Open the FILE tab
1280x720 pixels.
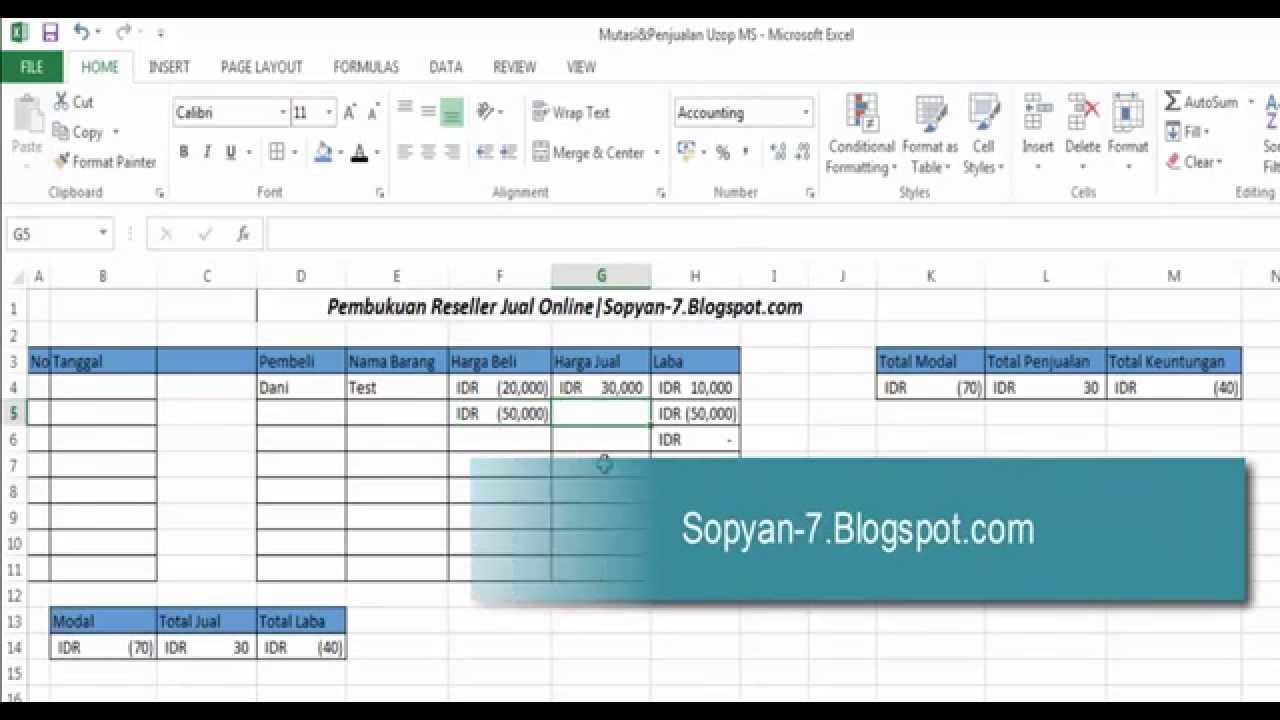click(x=32, y=67)
